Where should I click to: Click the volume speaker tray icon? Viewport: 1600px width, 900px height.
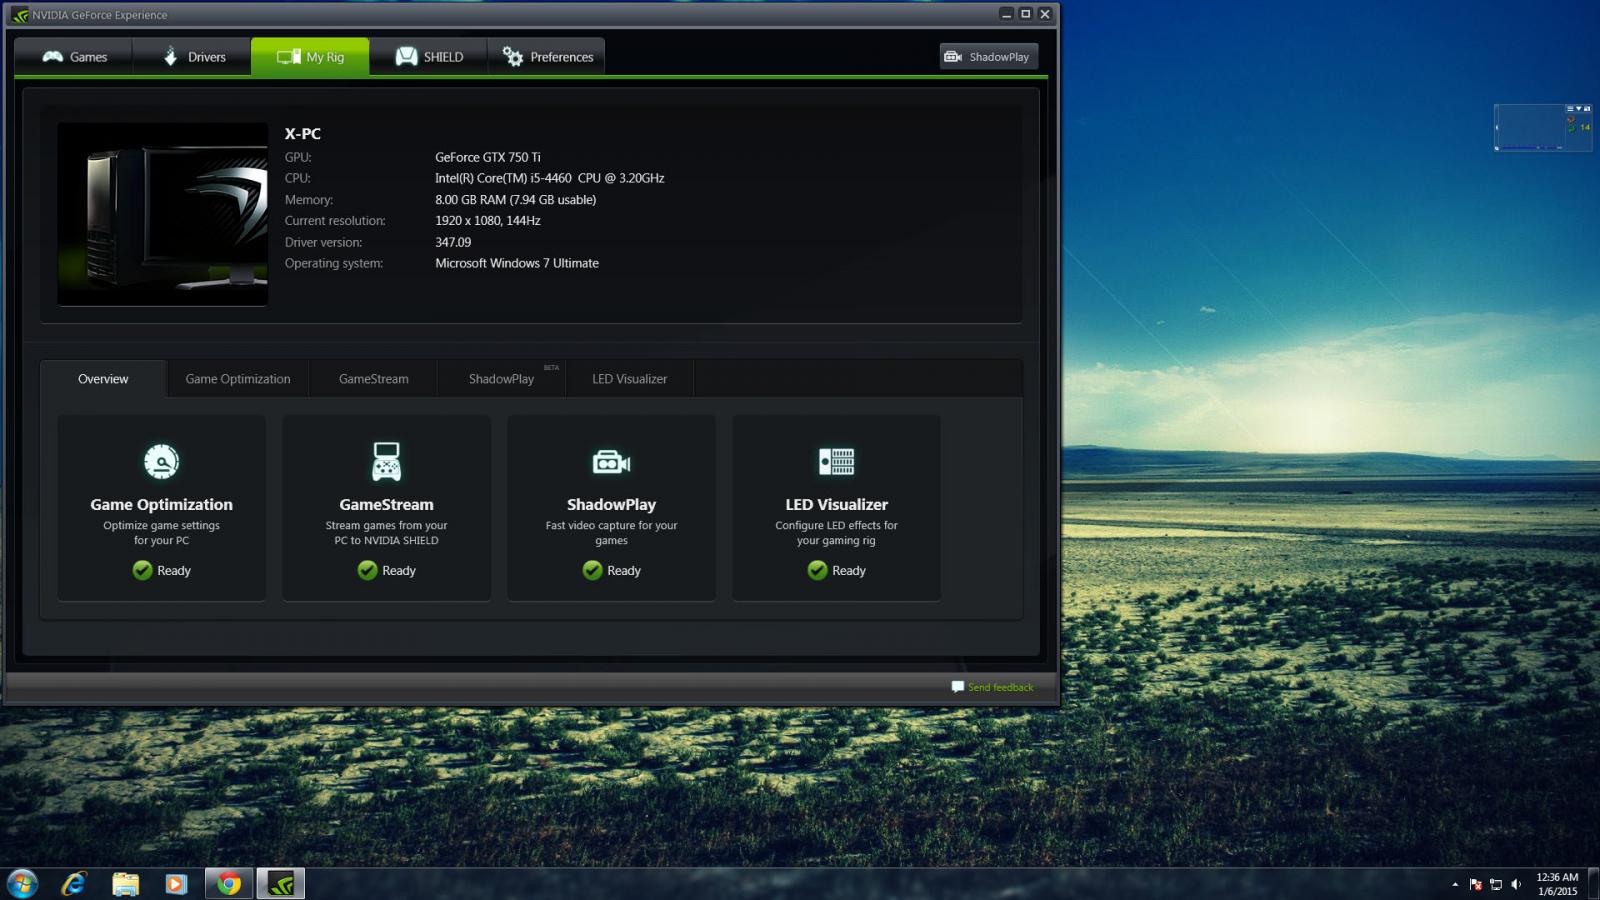point(1516,884)
